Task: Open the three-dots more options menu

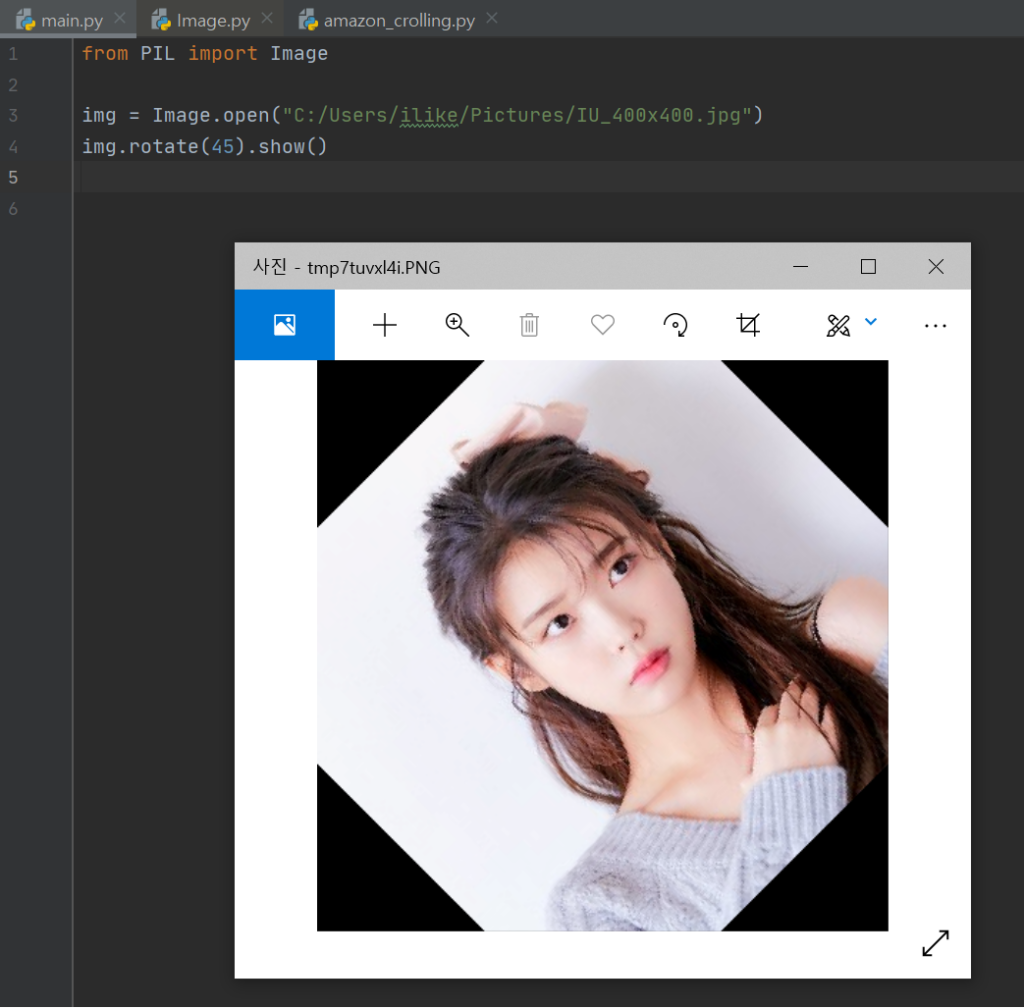Action: pyautogui.click(x=935, y=326)
